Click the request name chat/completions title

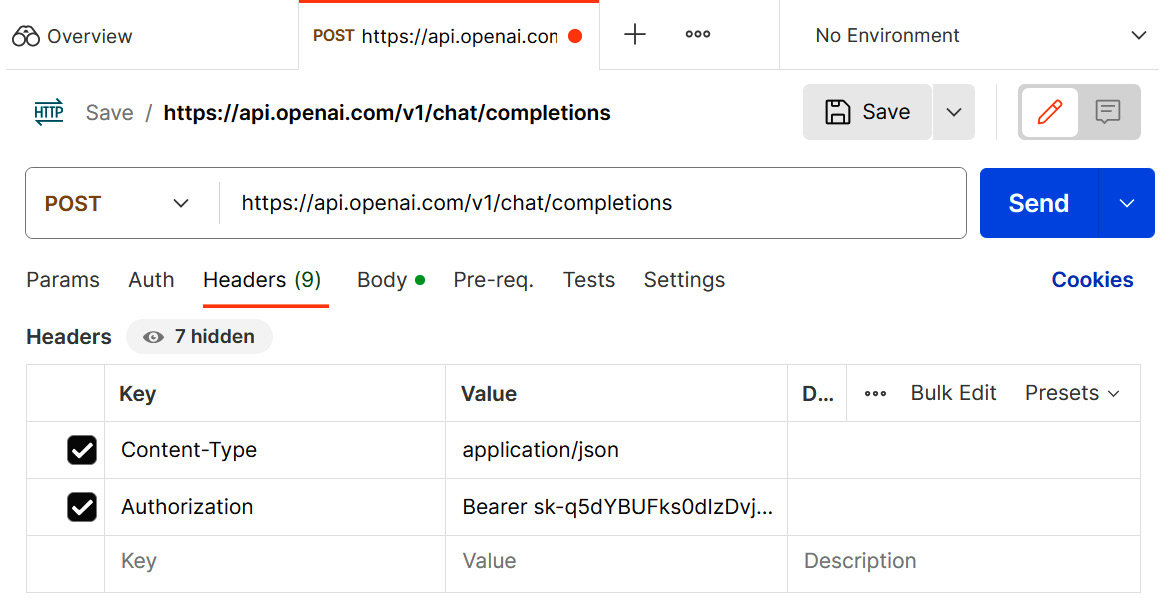(387, 112)
